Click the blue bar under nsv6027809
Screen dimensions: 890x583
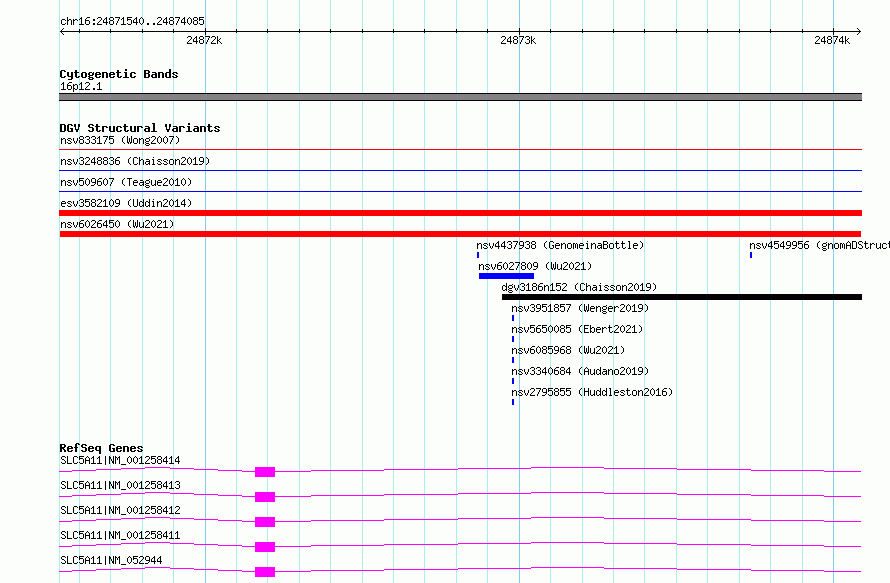(x=506, y=276)
